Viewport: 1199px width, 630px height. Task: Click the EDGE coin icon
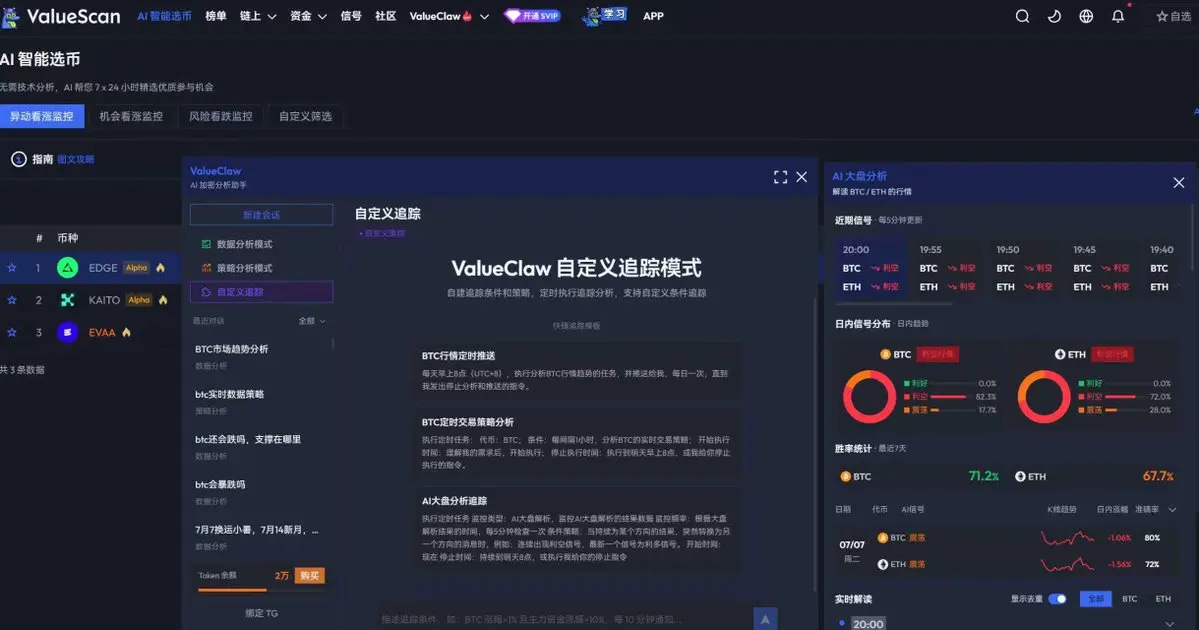67,268
